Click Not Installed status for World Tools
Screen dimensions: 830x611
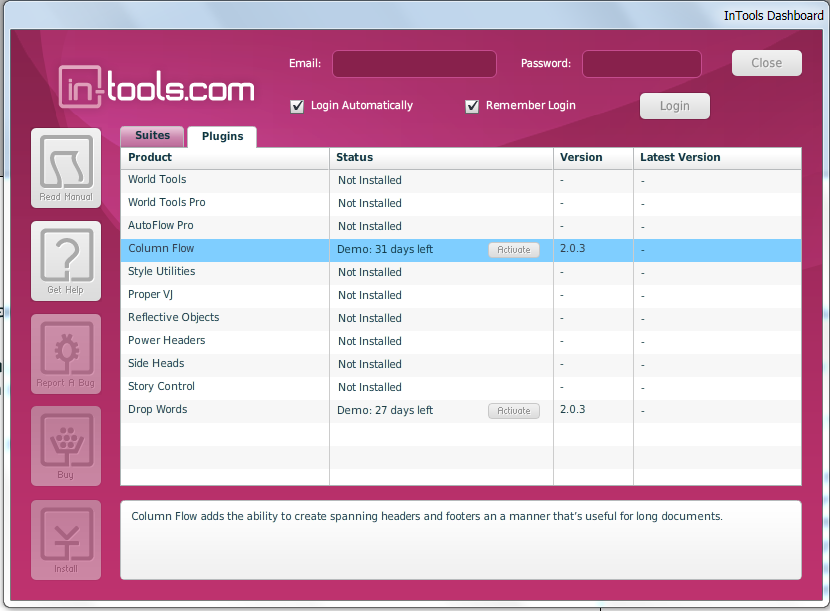click(370, 181)
